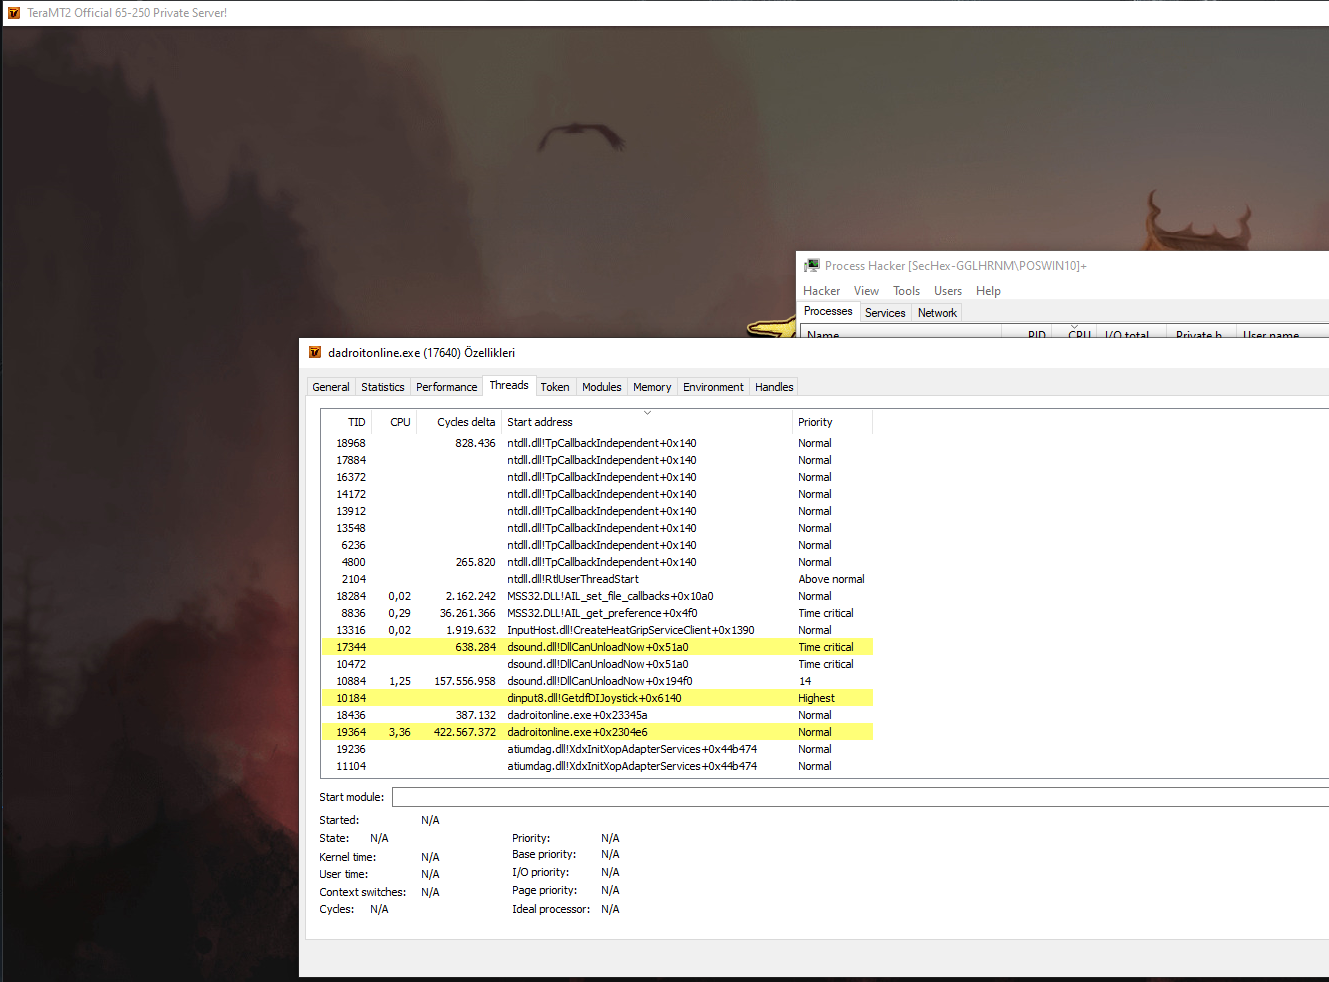
Task: Open the General tab of process properties
Action: click(331, 387)
